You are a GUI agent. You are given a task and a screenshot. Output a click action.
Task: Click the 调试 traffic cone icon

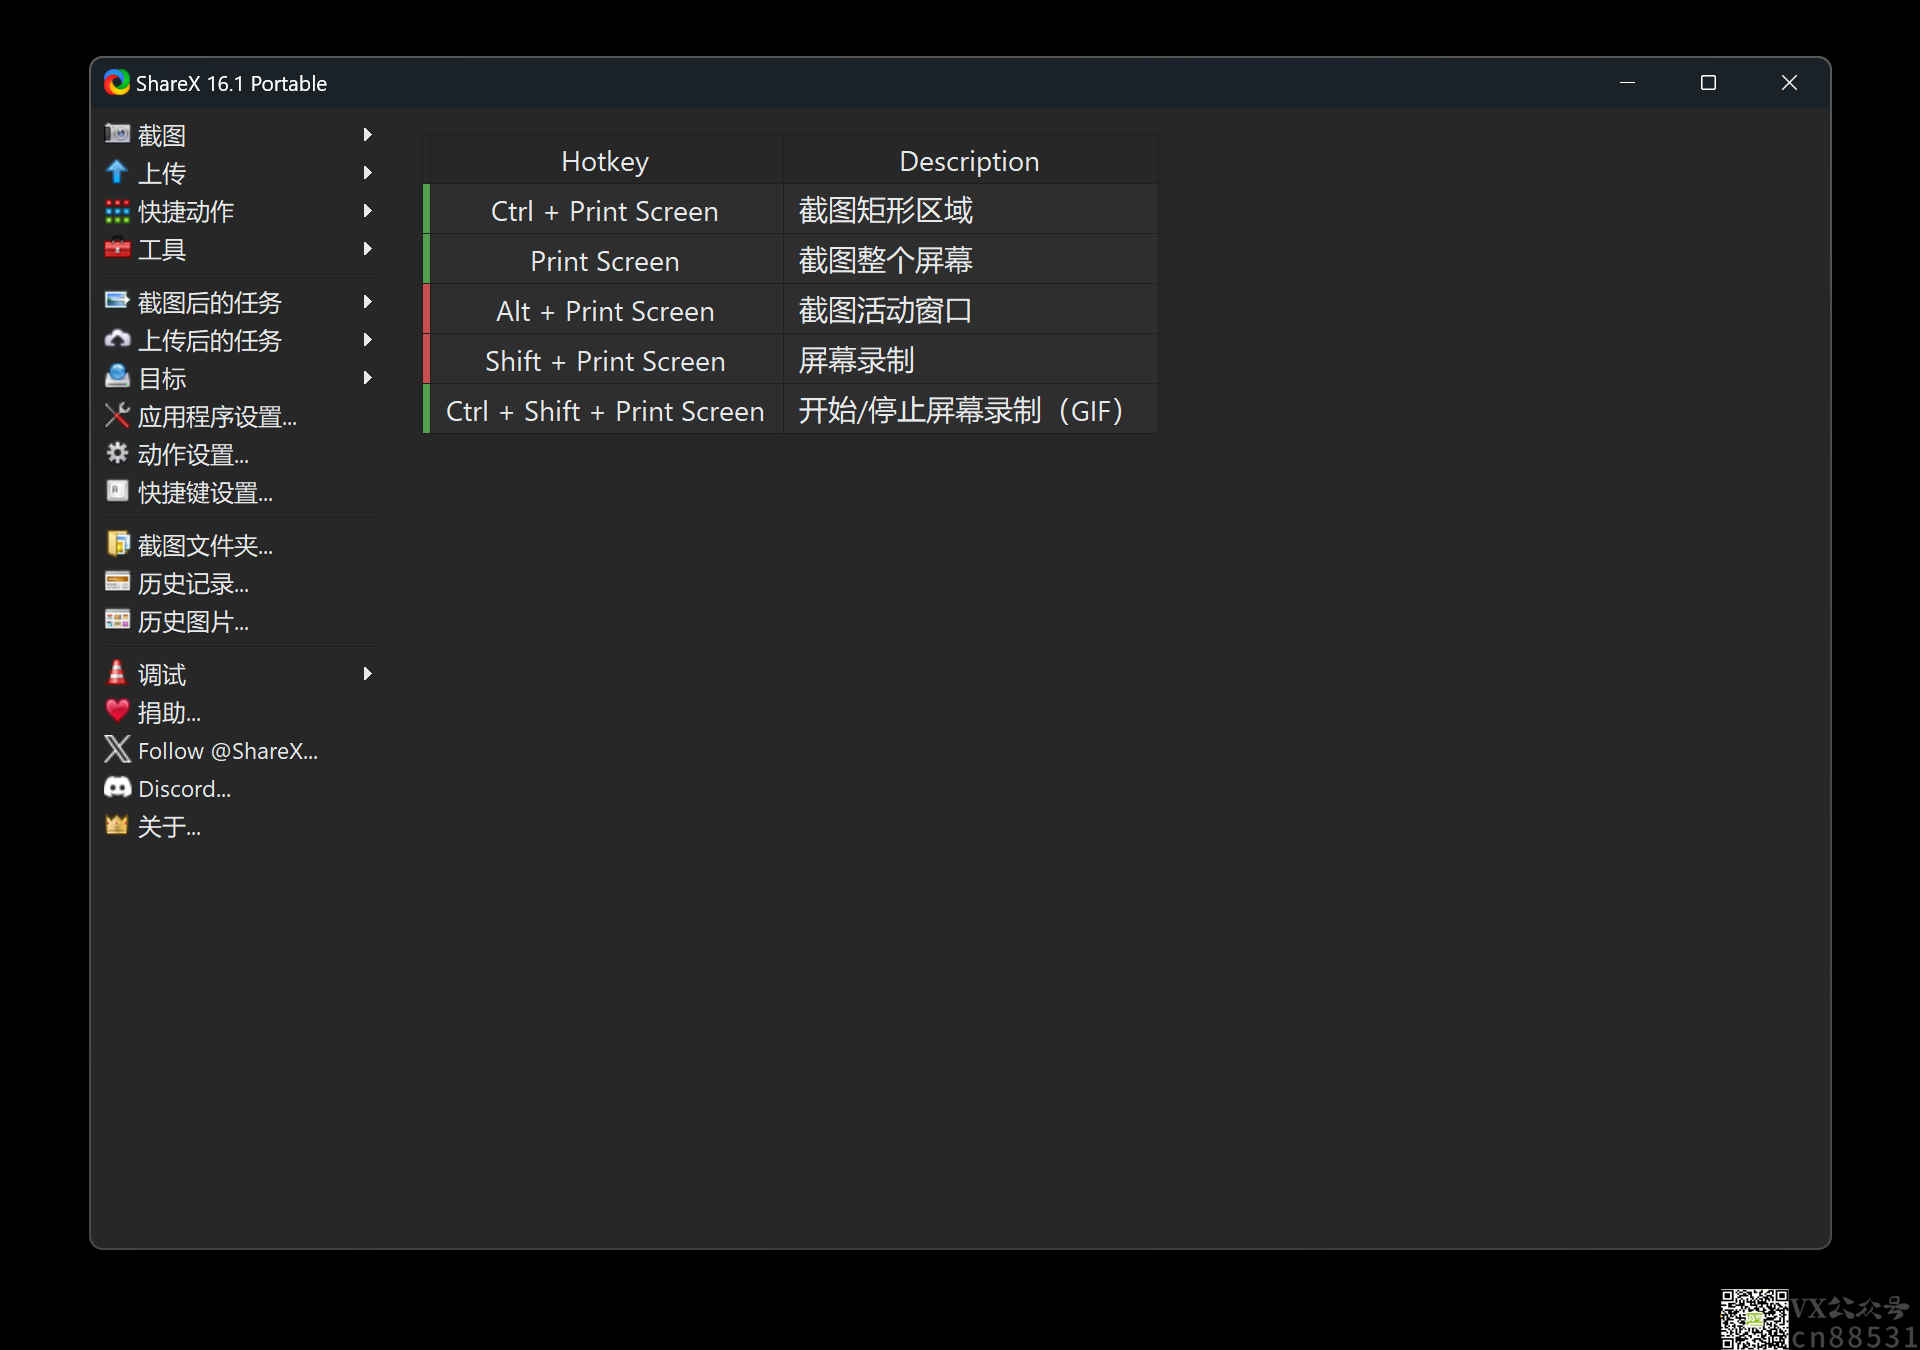click(117, 673)
